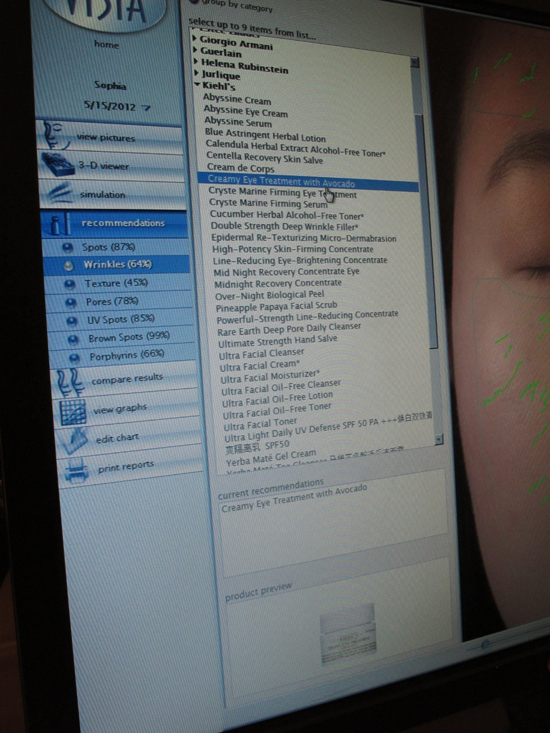Screen dimensions: 550x733
Task: Select Ultra Facial Oil-Free Lotion
Action: [x=278, y=399]
